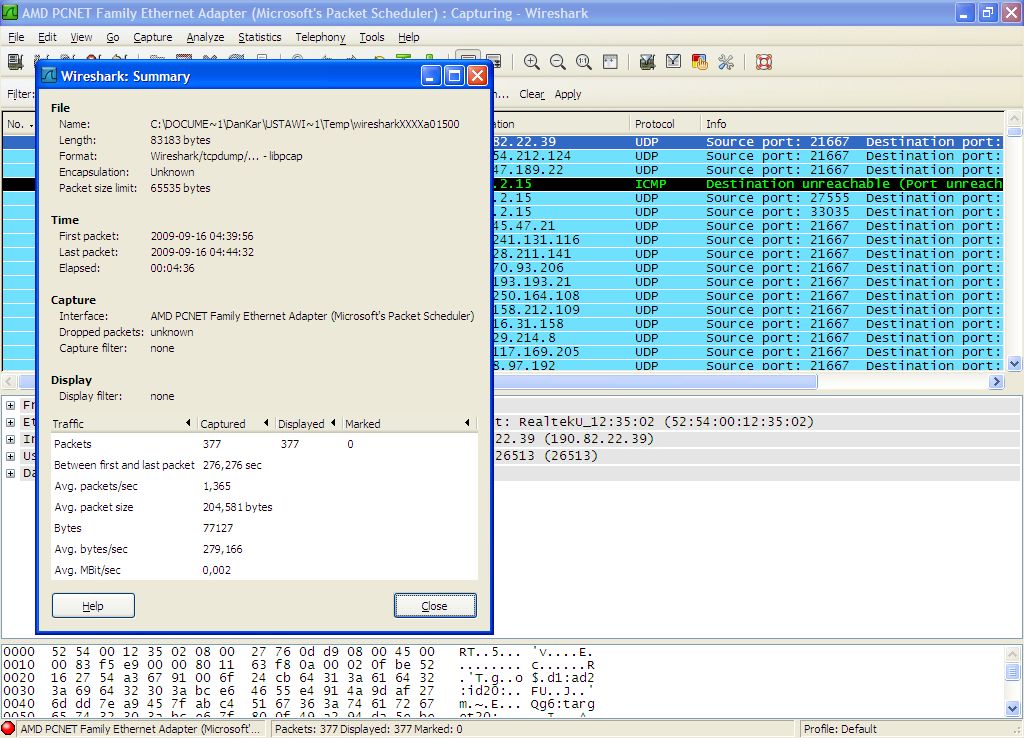
Task: Open the Coloring Rules toolbar icon
Action: (x=699, y=62)
